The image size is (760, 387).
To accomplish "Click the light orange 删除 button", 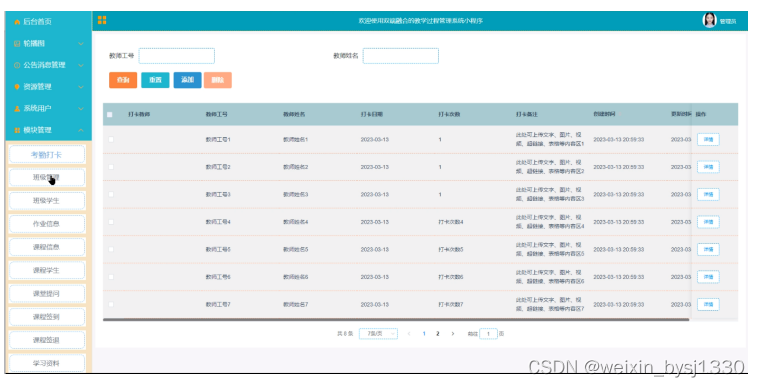I will pyautogui.click(x=218, y=80).
